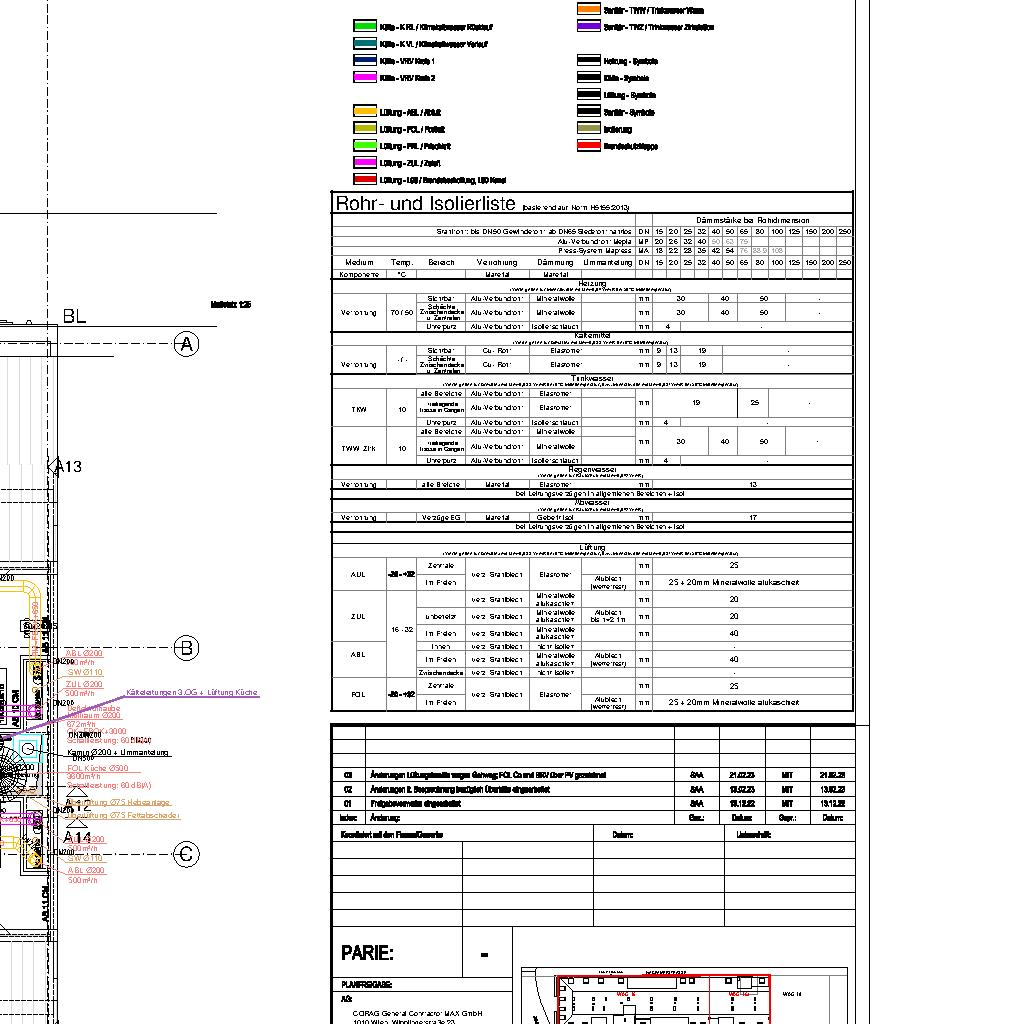Click the grid axis marker B circle
The image size is (1024, 1024).
(x=186, y=648)
